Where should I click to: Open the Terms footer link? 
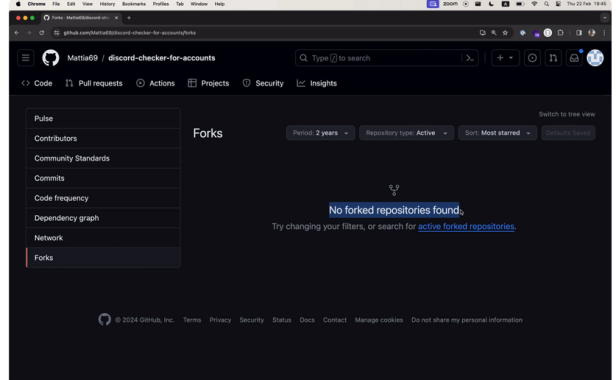[x=192, y=320]
